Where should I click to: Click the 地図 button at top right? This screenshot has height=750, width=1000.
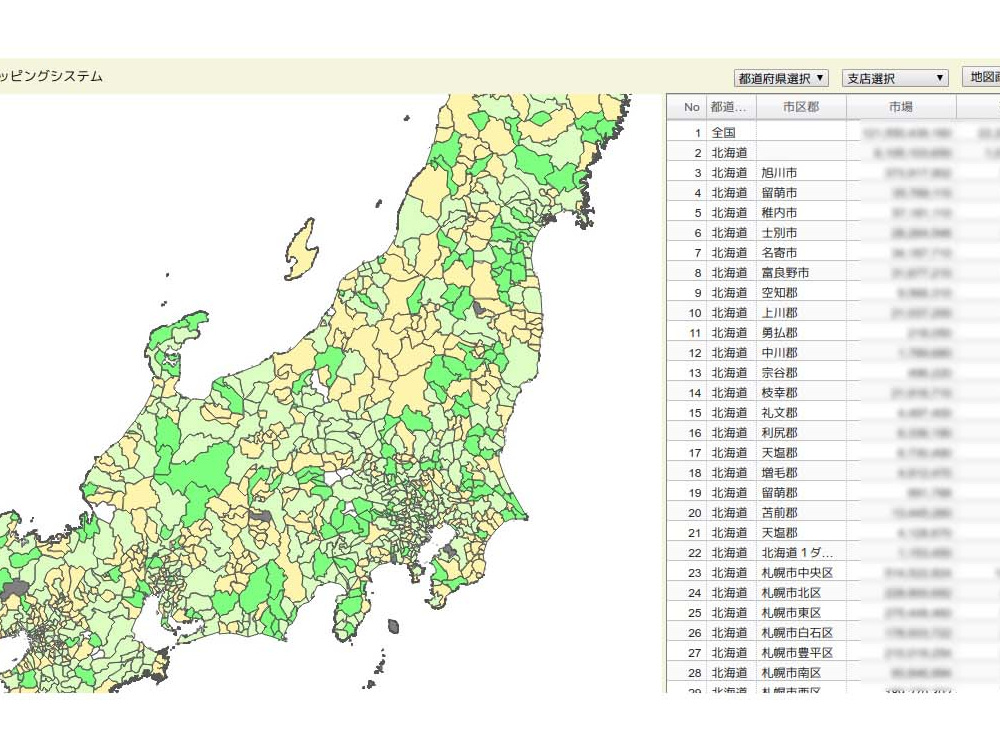coord(981,77)
